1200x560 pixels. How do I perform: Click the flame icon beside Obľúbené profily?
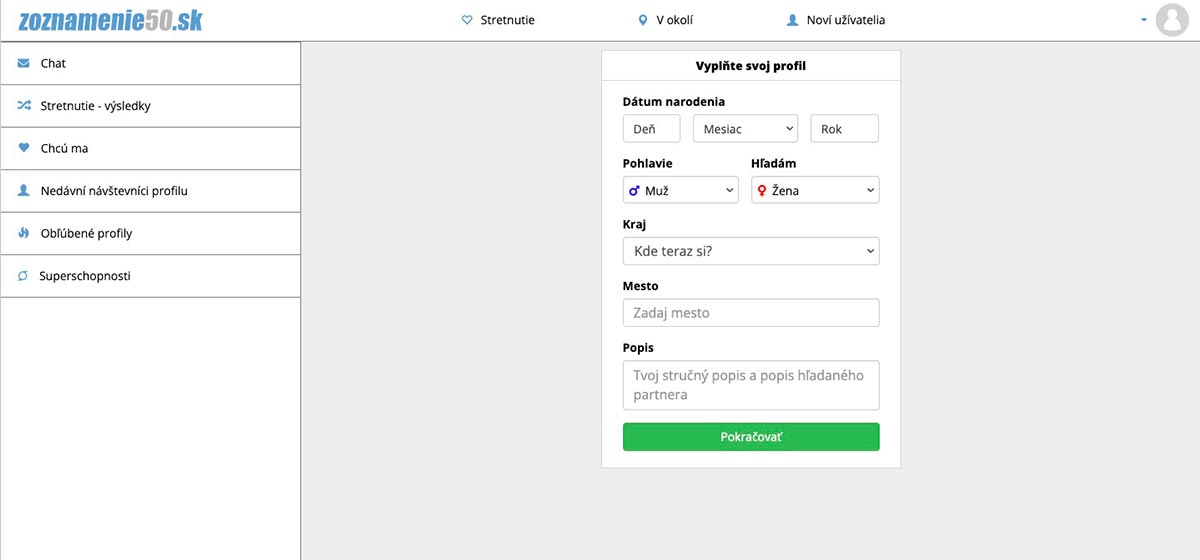click(x=23, y=233)
